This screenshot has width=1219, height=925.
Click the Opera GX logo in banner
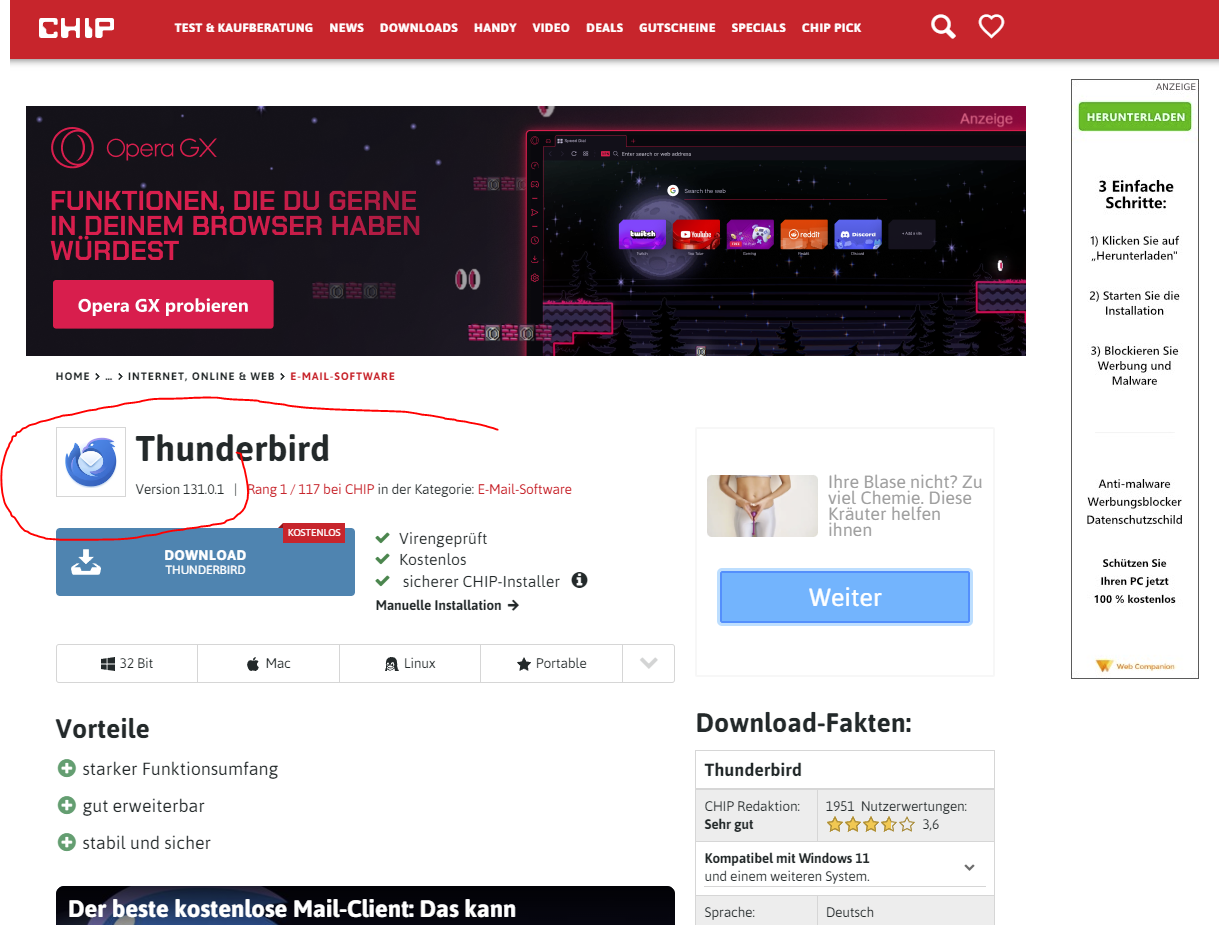pyautogui.click(x=134, y=149)
